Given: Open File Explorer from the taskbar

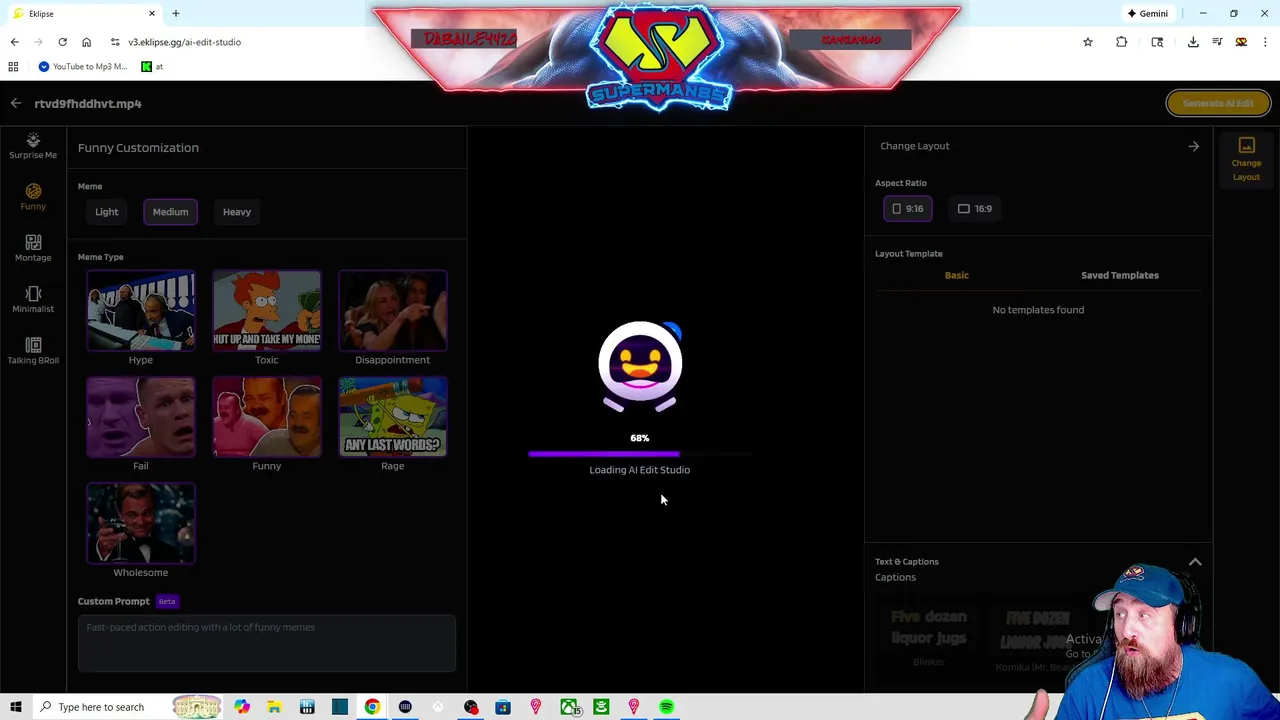Looking at the screenshot, I should point(274,707).
